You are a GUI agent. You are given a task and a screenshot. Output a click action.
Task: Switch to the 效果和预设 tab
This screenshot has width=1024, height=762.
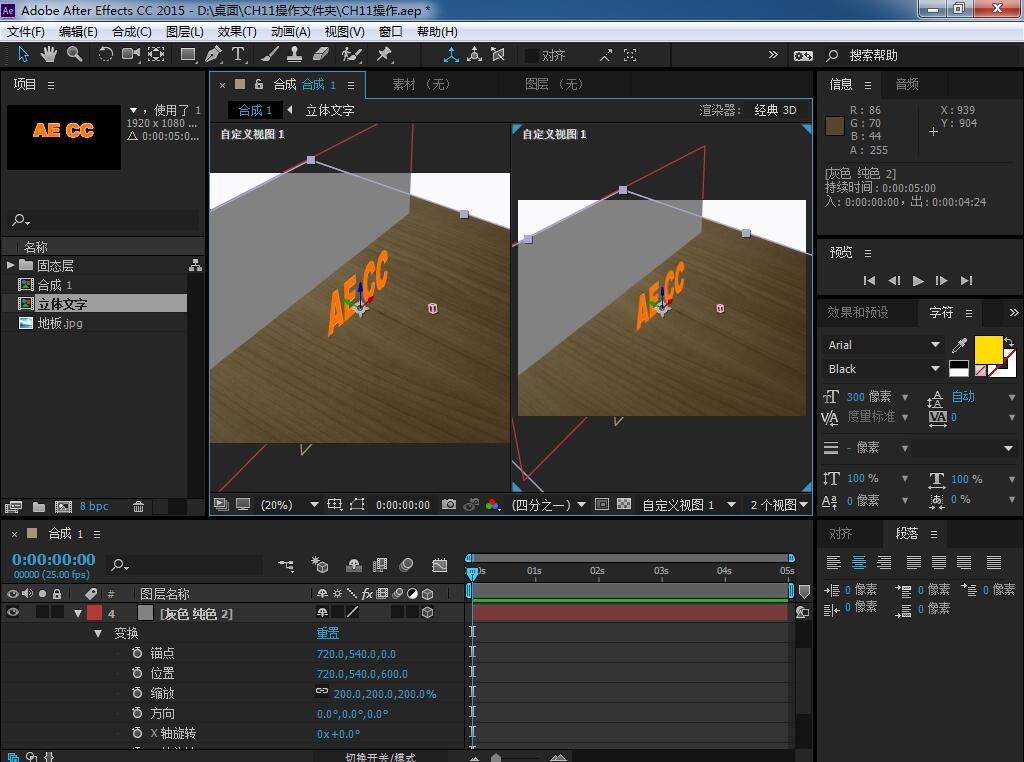pos(857,312)
